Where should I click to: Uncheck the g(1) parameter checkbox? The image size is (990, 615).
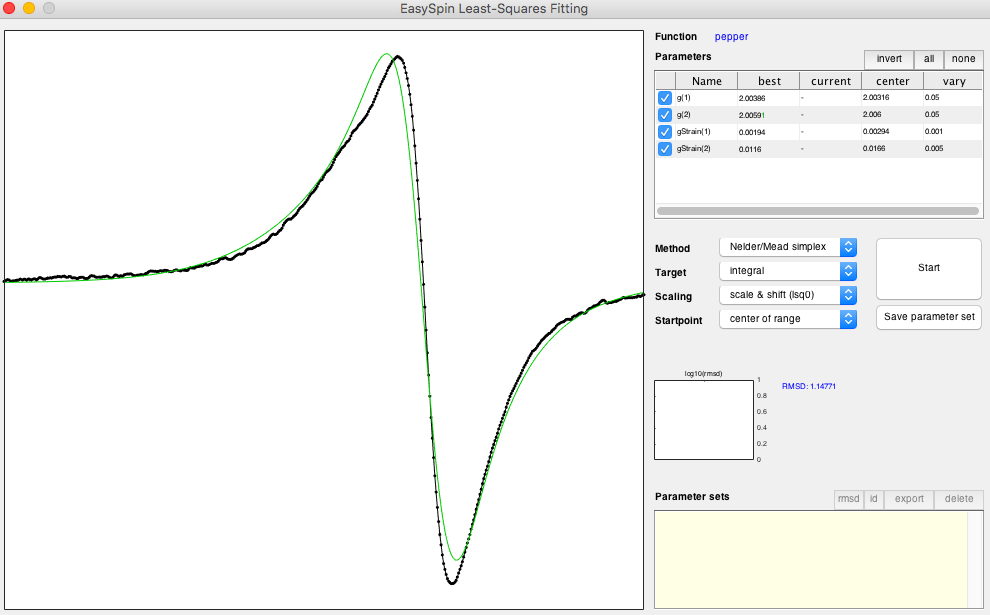664,98
